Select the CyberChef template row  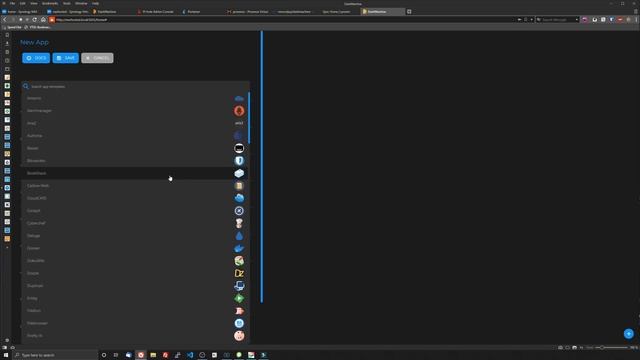[x=134, y=223]
